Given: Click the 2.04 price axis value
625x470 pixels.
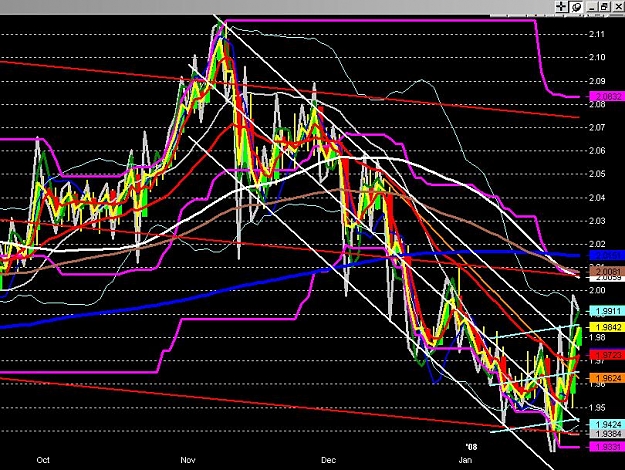Looking at the screenshot, I should click(597, 198).
